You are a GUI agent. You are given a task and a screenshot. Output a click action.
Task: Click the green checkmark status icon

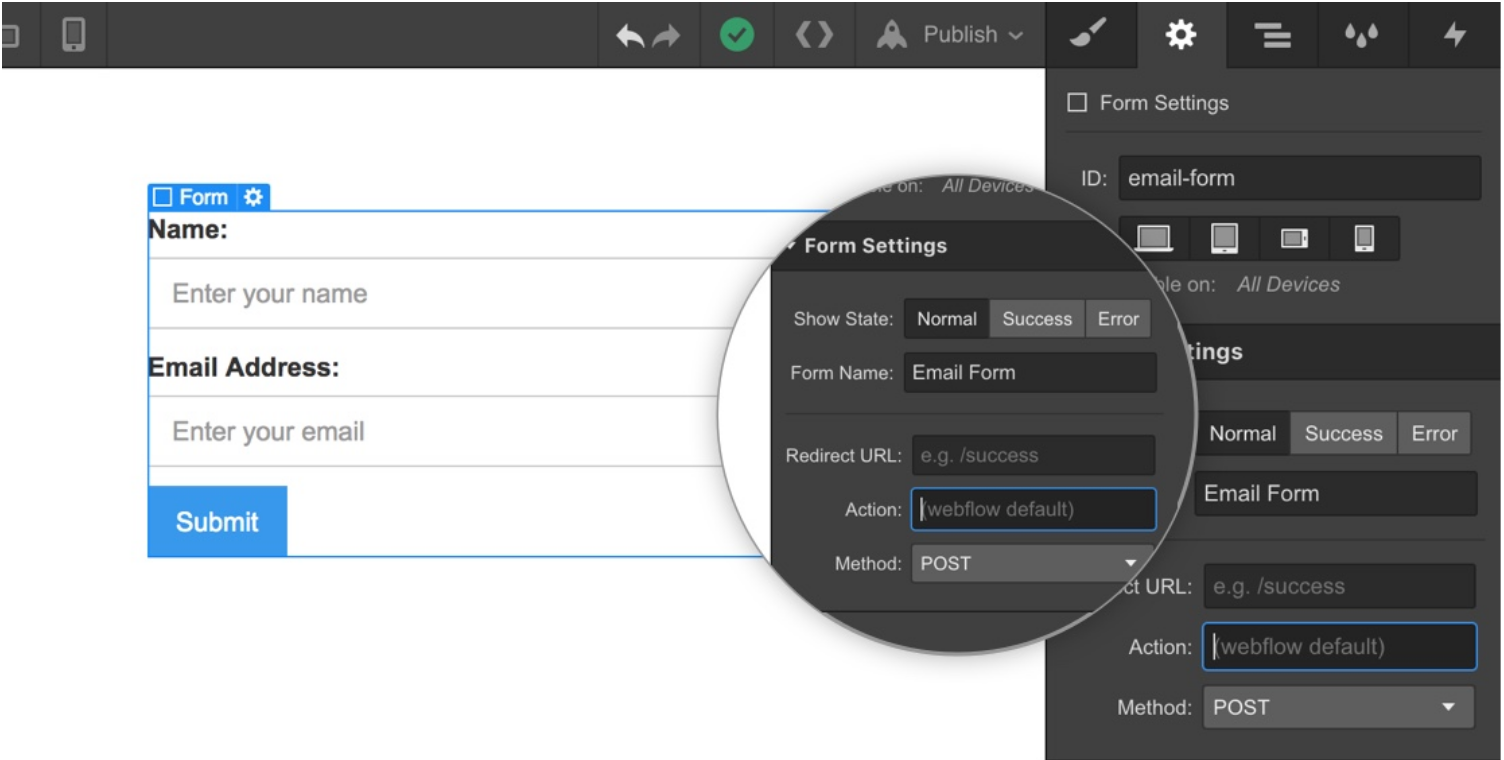click(x=737, y=35)
